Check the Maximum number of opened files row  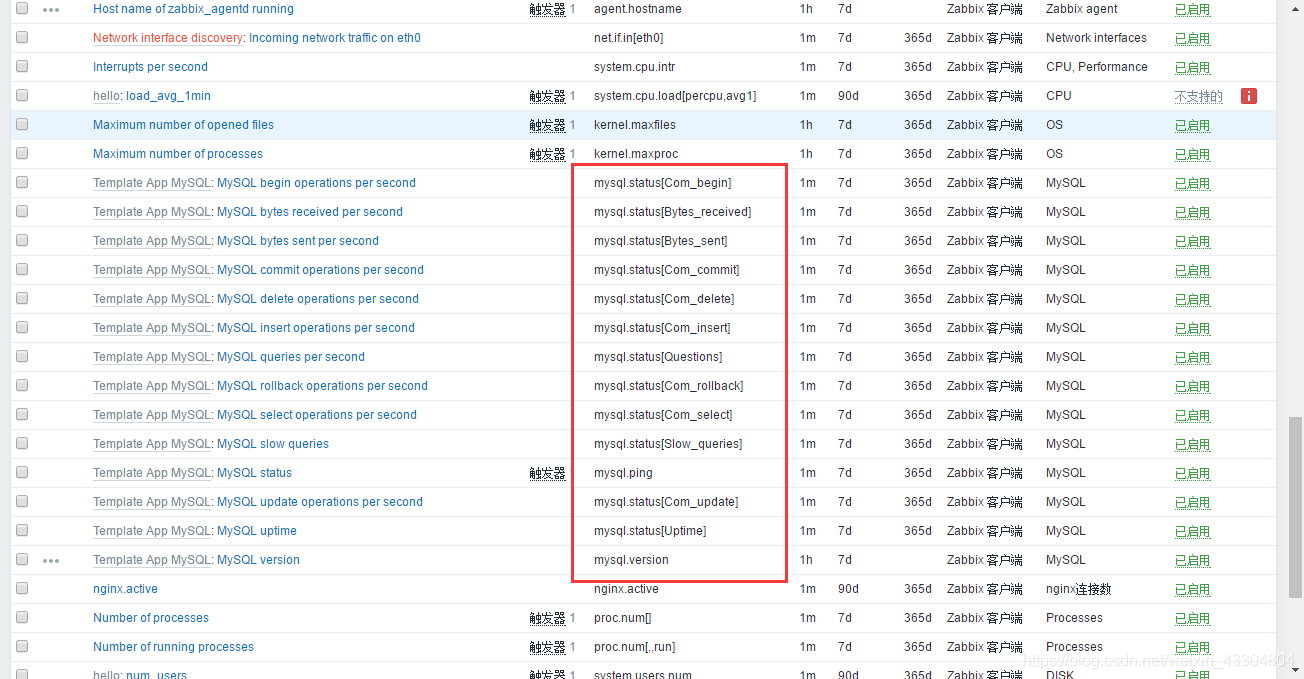(x=22, y=124)
